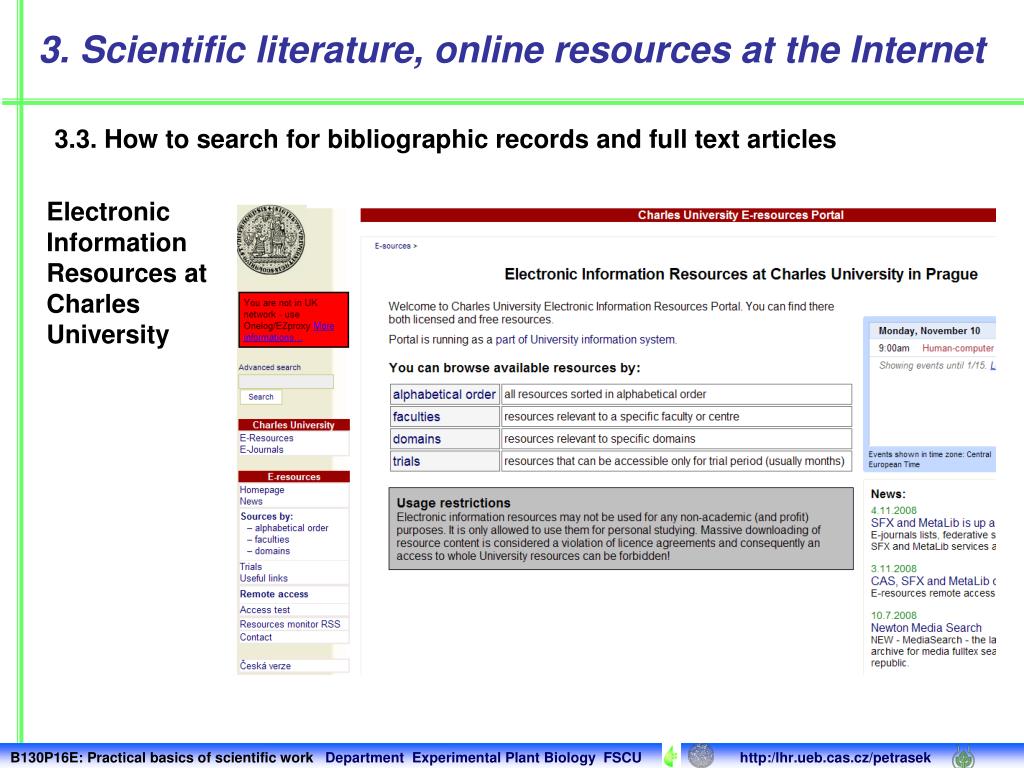Open the Remote access sidebar link
Screen dimensions: 1024x768
(274, 594)
